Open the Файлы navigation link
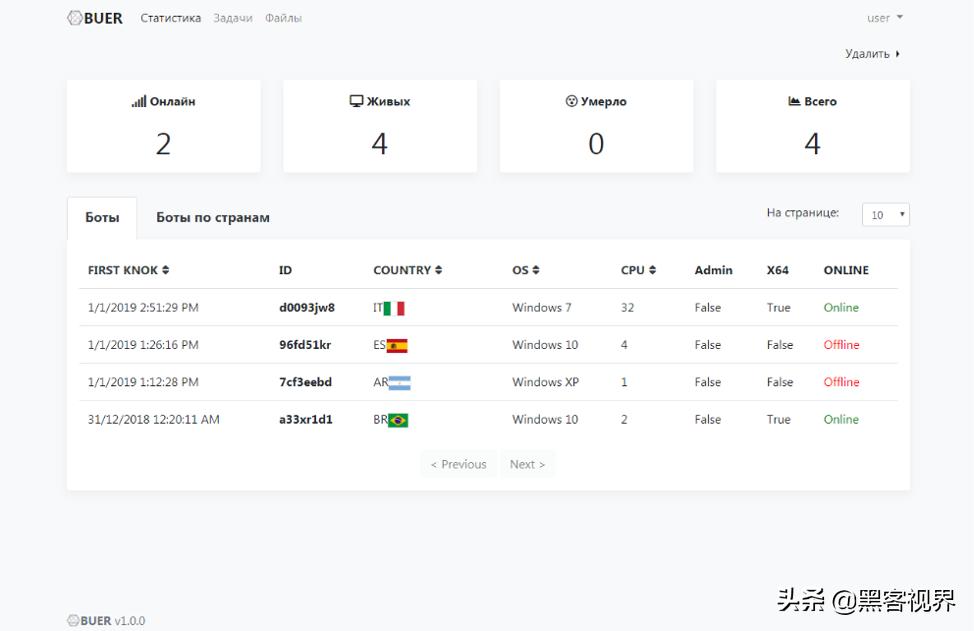Screen dimensions: 974x631 pos(283,18)
